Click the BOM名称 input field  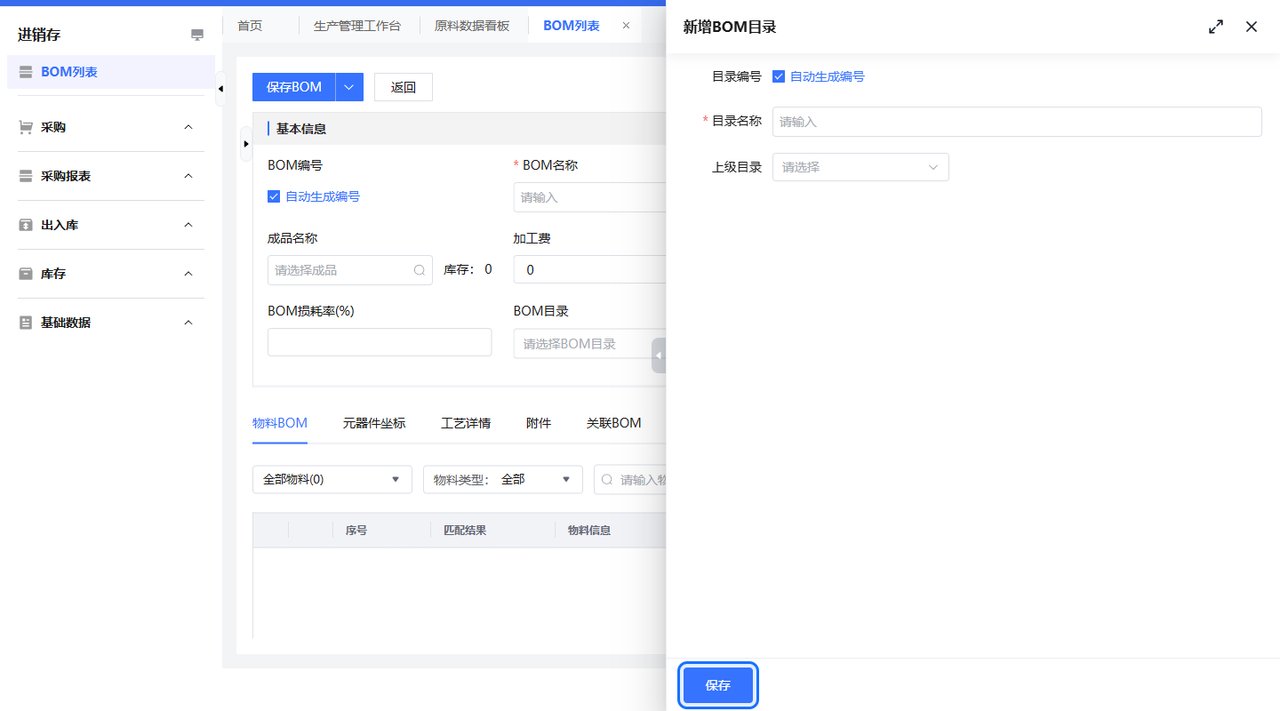(590, 197)
